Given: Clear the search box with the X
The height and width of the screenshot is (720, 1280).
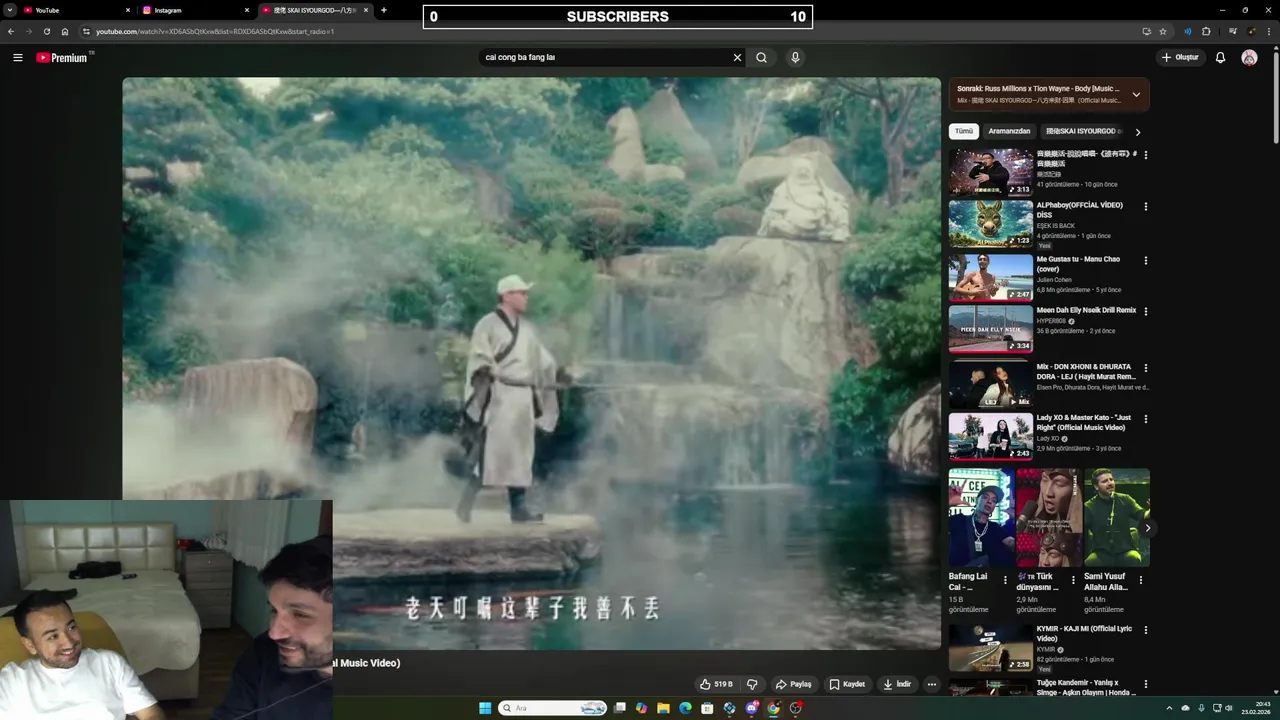Looking at the screenshot, I should [738, 57].
